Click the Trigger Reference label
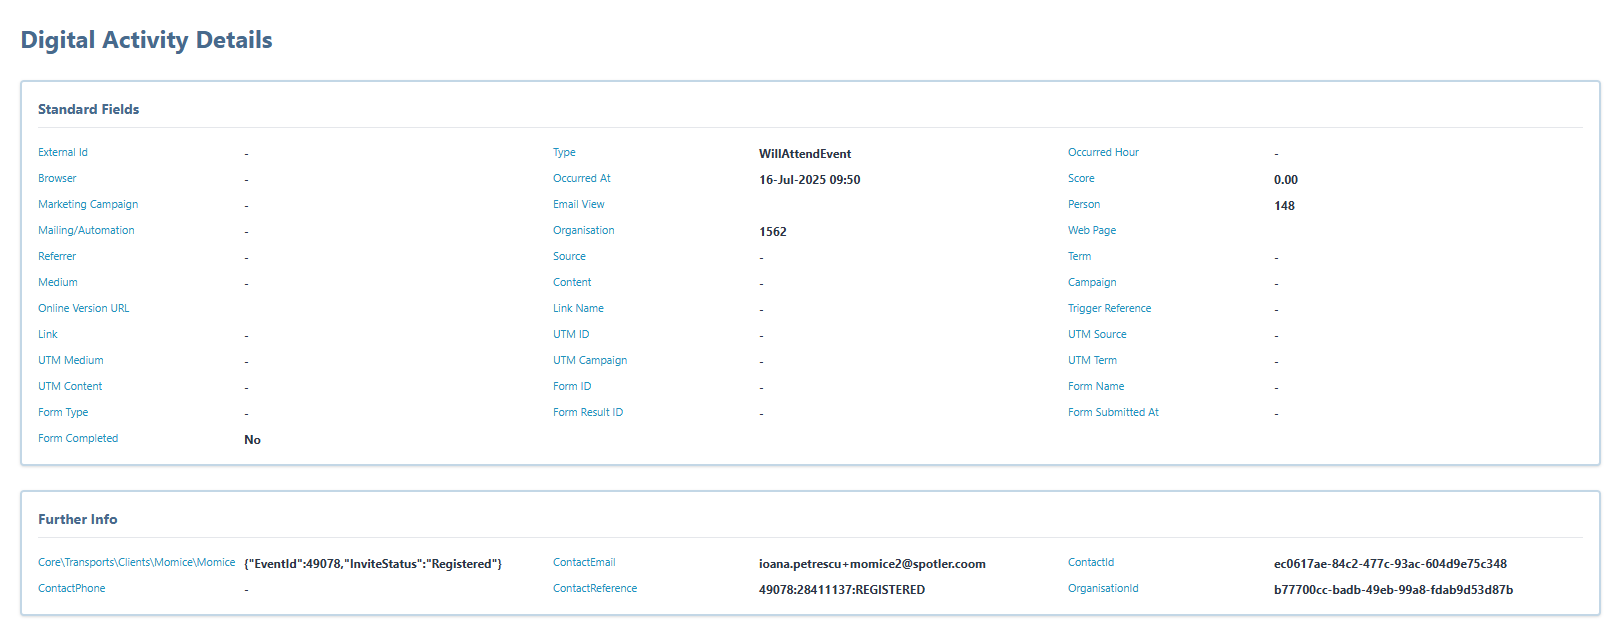Screen dimensions: 1621x638 pos(1109,308)
